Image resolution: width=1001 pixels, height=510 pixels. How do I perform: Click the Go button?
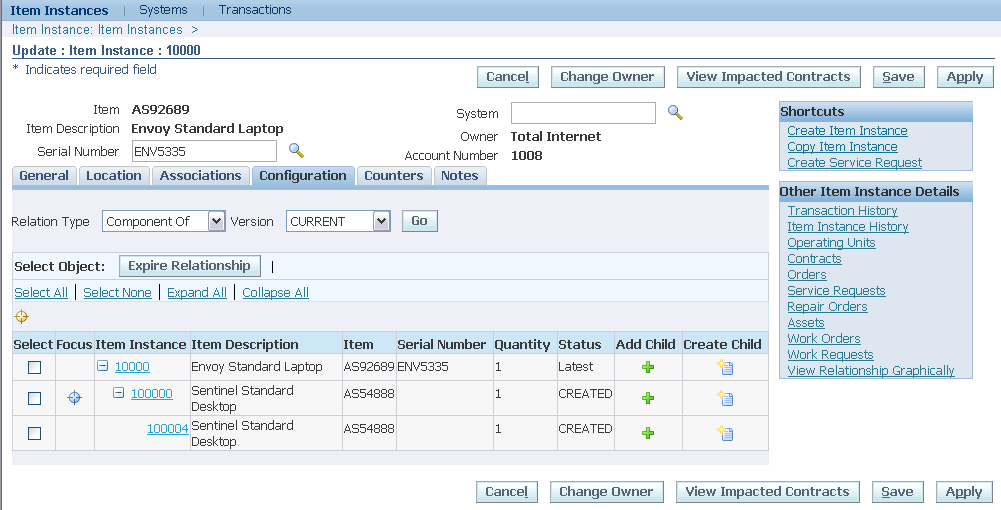(419, 221)
